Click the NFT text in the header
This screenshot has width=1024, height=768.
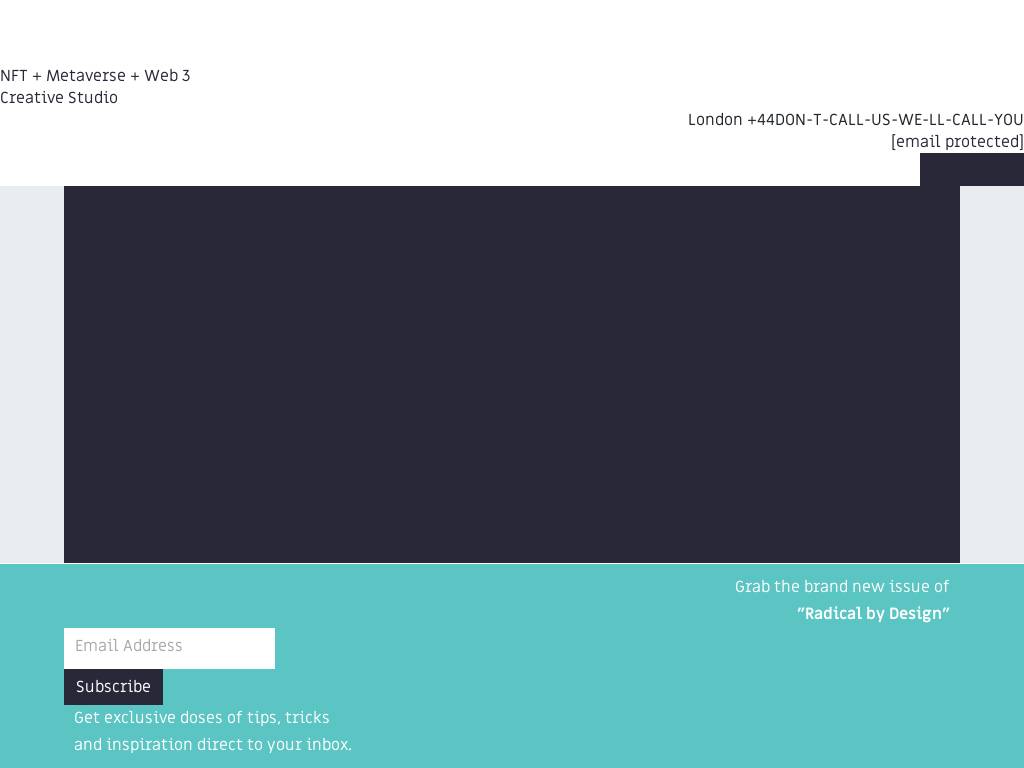pyautogui.click(x=14, y=76)
